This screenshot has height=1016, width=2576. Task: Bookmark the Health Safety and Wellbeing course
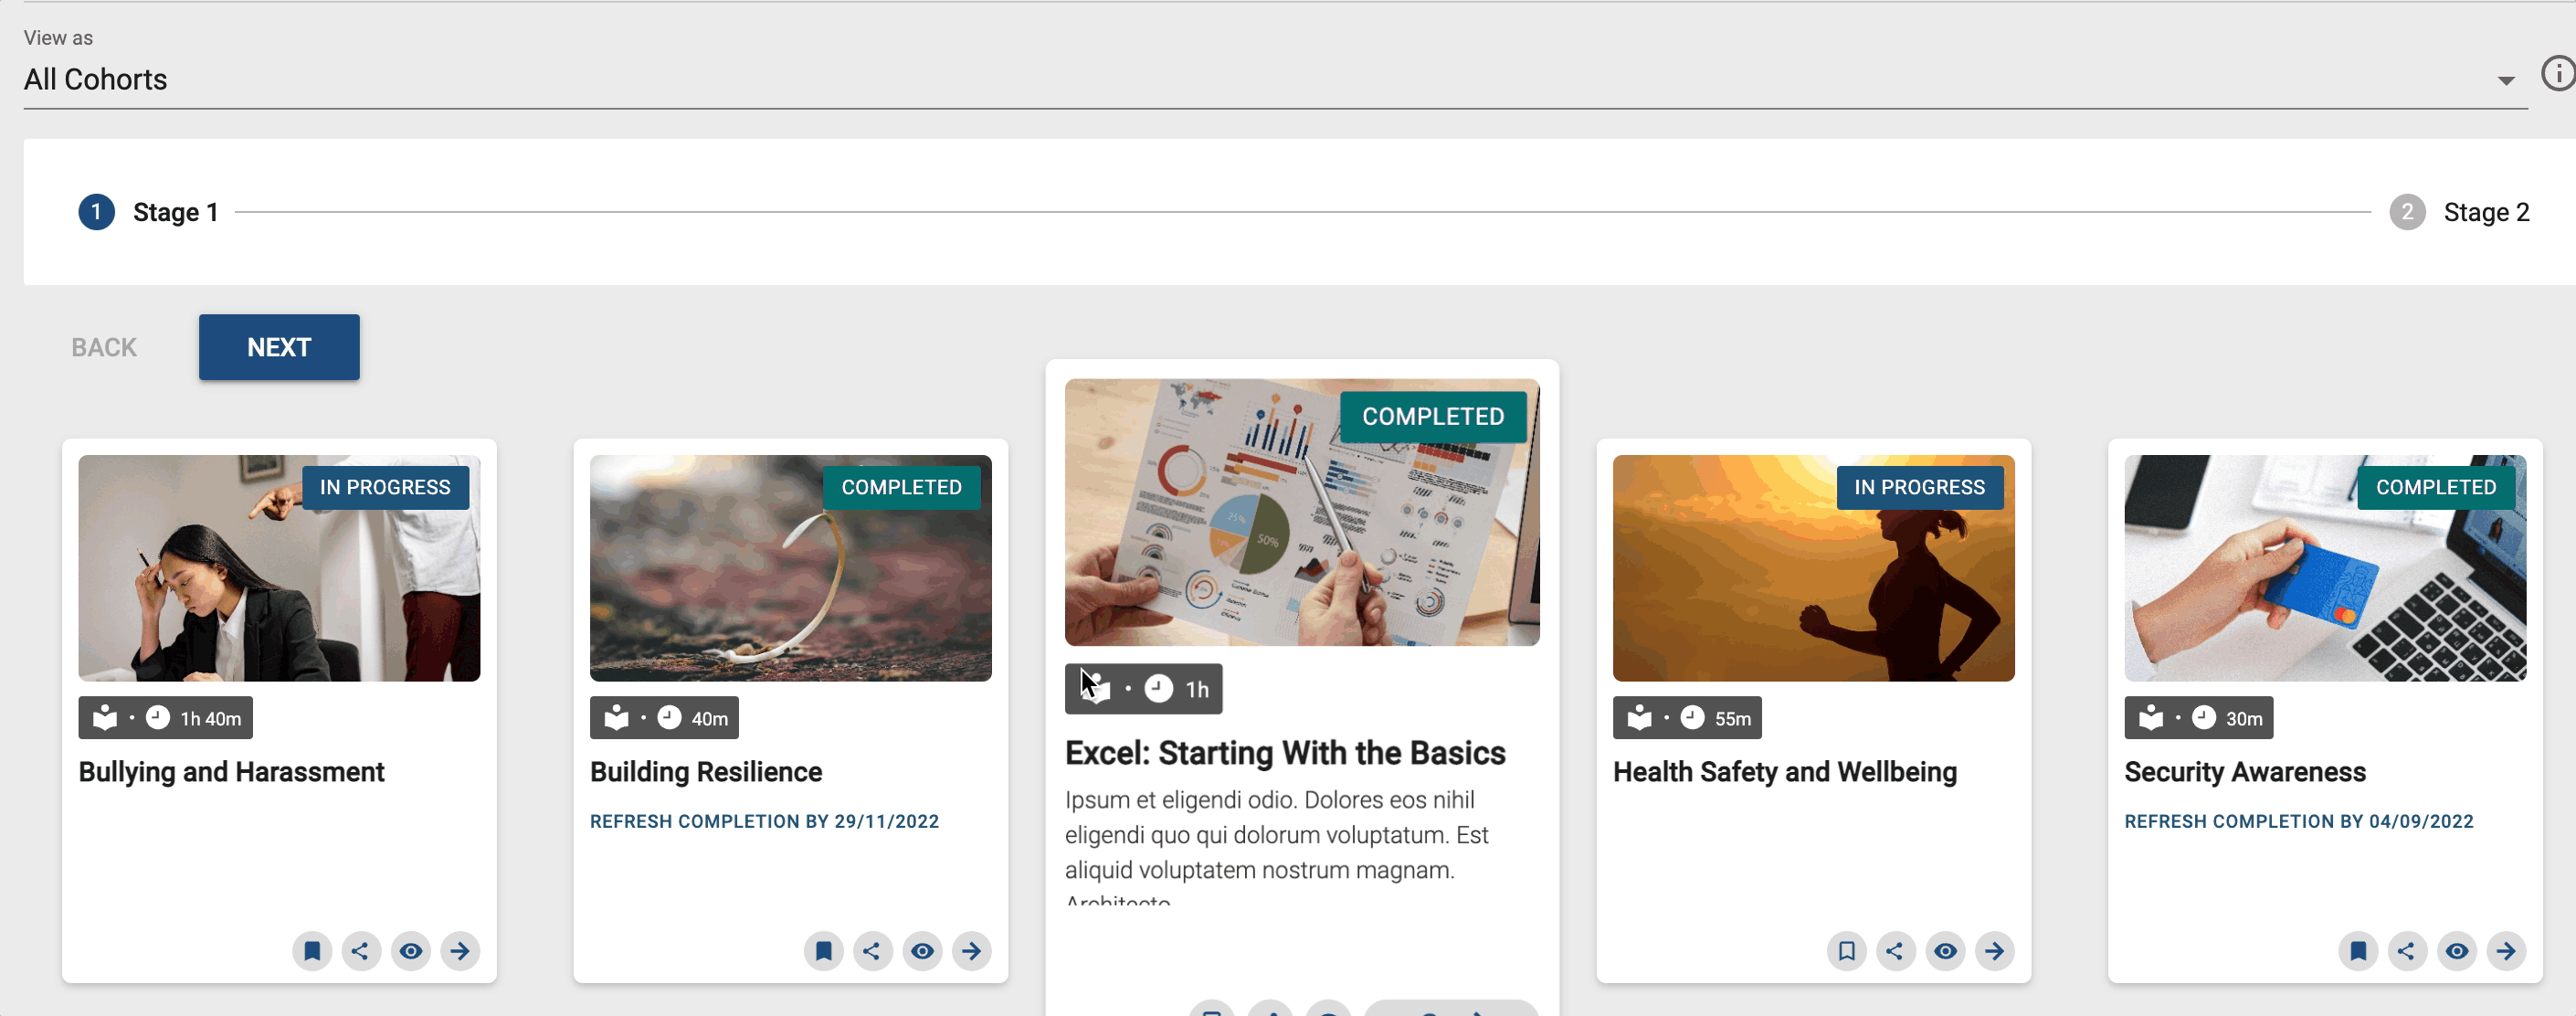pyautogui.click(x=1847, y=950)
